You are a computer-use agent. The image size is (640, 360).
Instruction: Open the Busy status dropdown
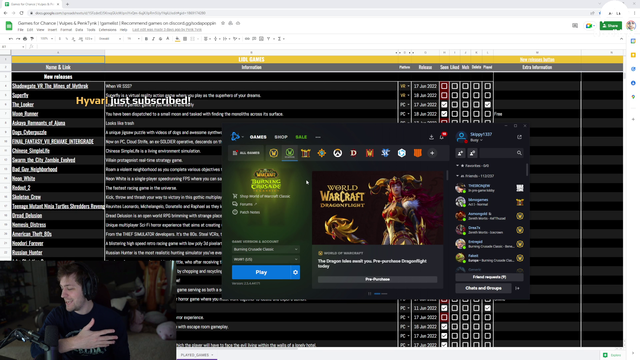pyautogui.click(x=476, y=140)
